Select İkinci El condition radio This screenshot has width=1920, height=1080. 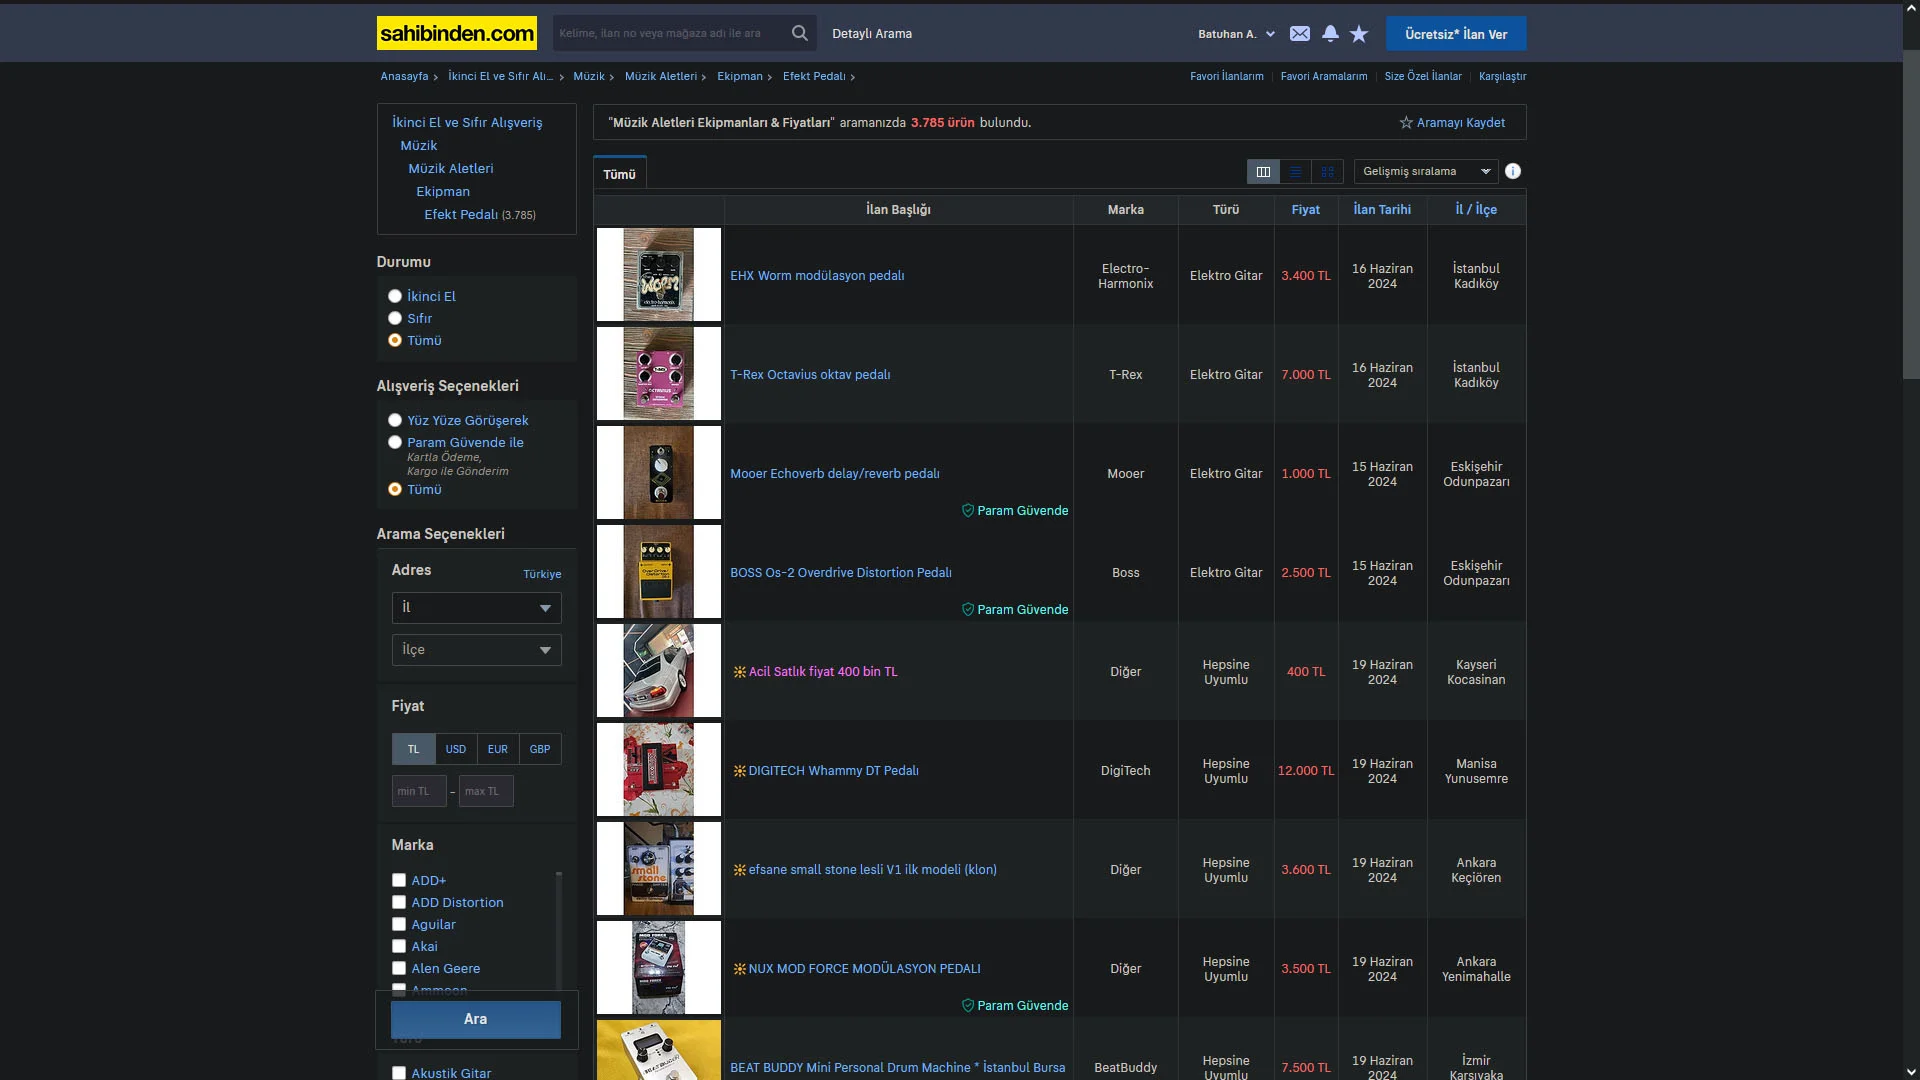tap(395, 296)
